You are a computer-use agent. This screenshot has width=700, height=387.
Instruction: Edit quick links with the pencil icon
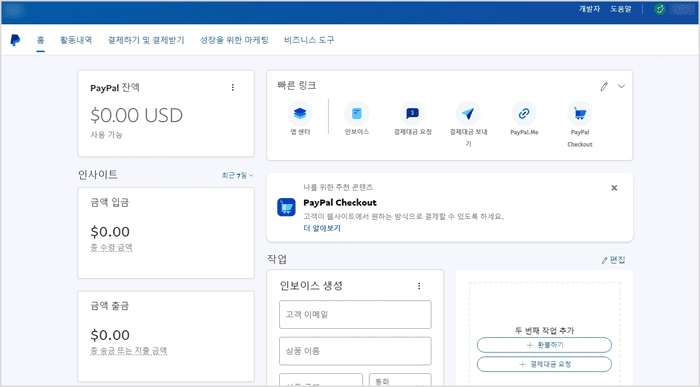pos(604,86)
